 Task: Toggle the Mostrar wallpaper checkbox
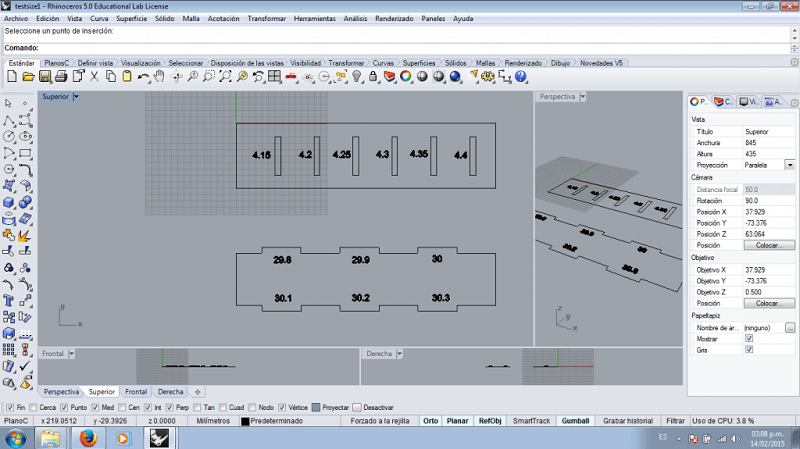point(749,338)
